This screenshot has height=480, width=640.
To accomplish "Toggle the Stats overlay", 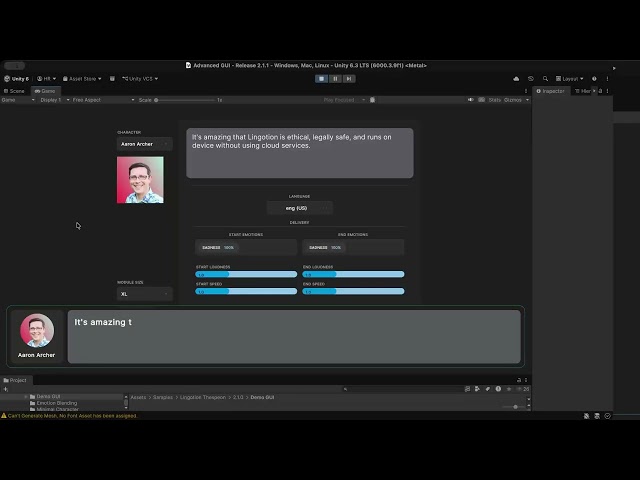I will click(495, 100).
